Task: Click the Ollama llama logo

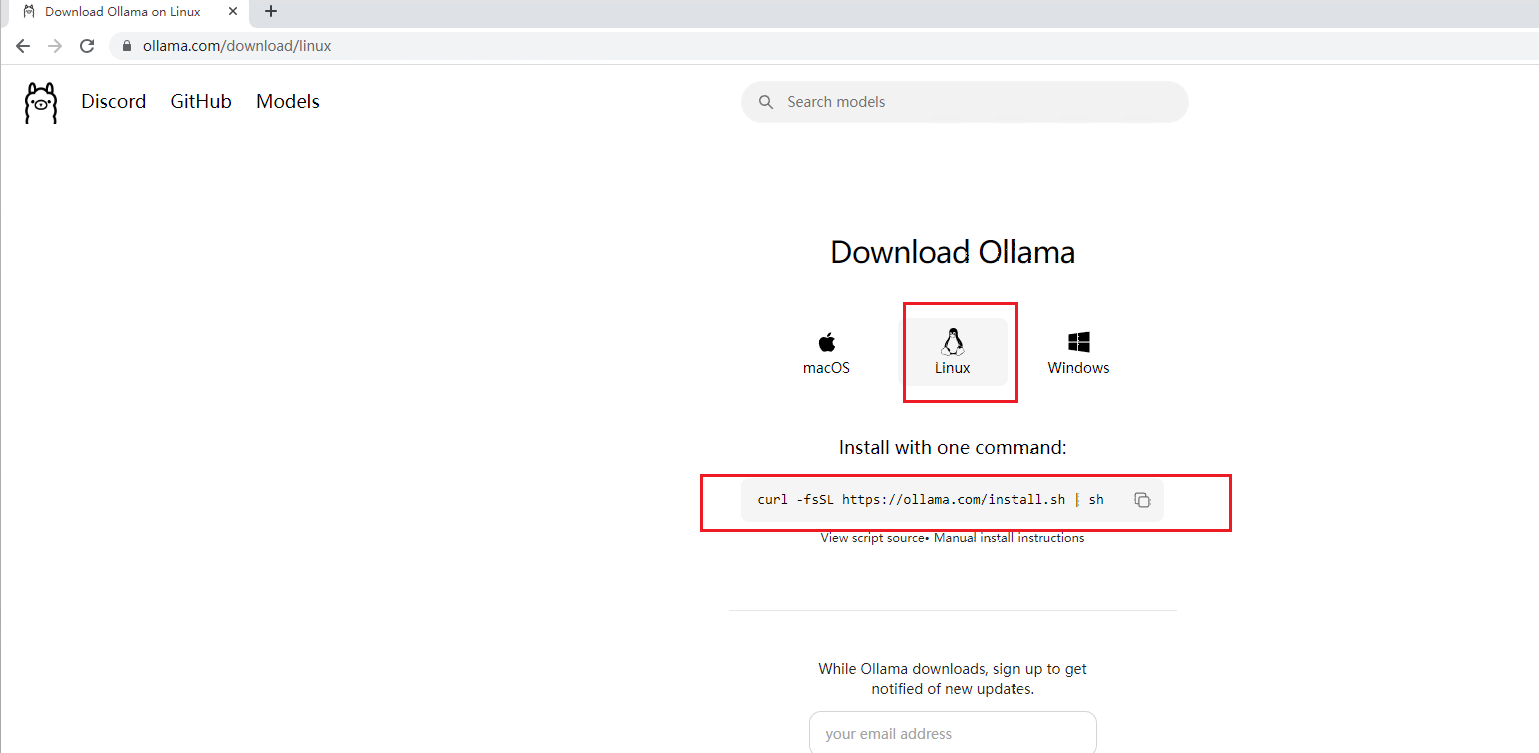Action: point(41,103)
